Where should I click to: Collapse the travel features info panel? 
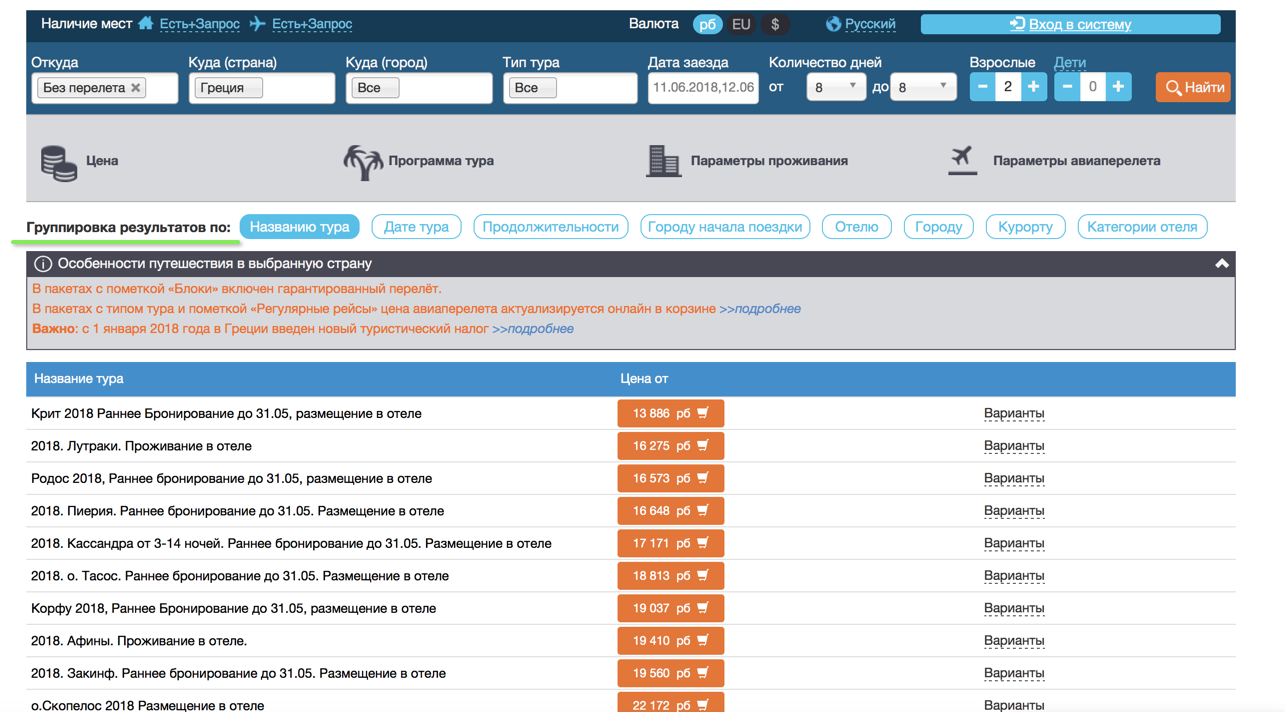[x=1221, y=264]
